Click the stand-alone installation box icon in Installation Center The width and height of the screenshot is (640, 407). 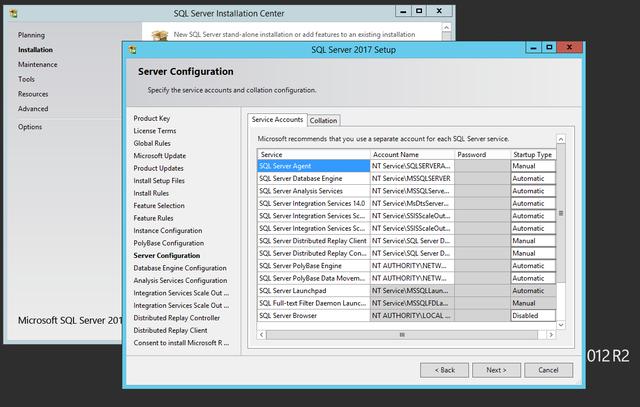pos(160,36)
